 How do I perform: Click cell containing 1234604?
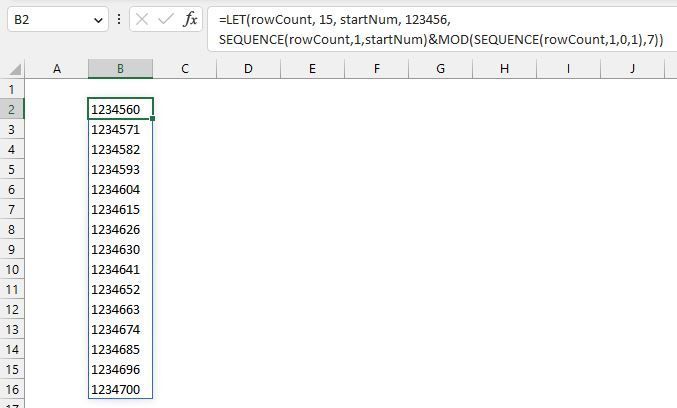tap(120, 190)
